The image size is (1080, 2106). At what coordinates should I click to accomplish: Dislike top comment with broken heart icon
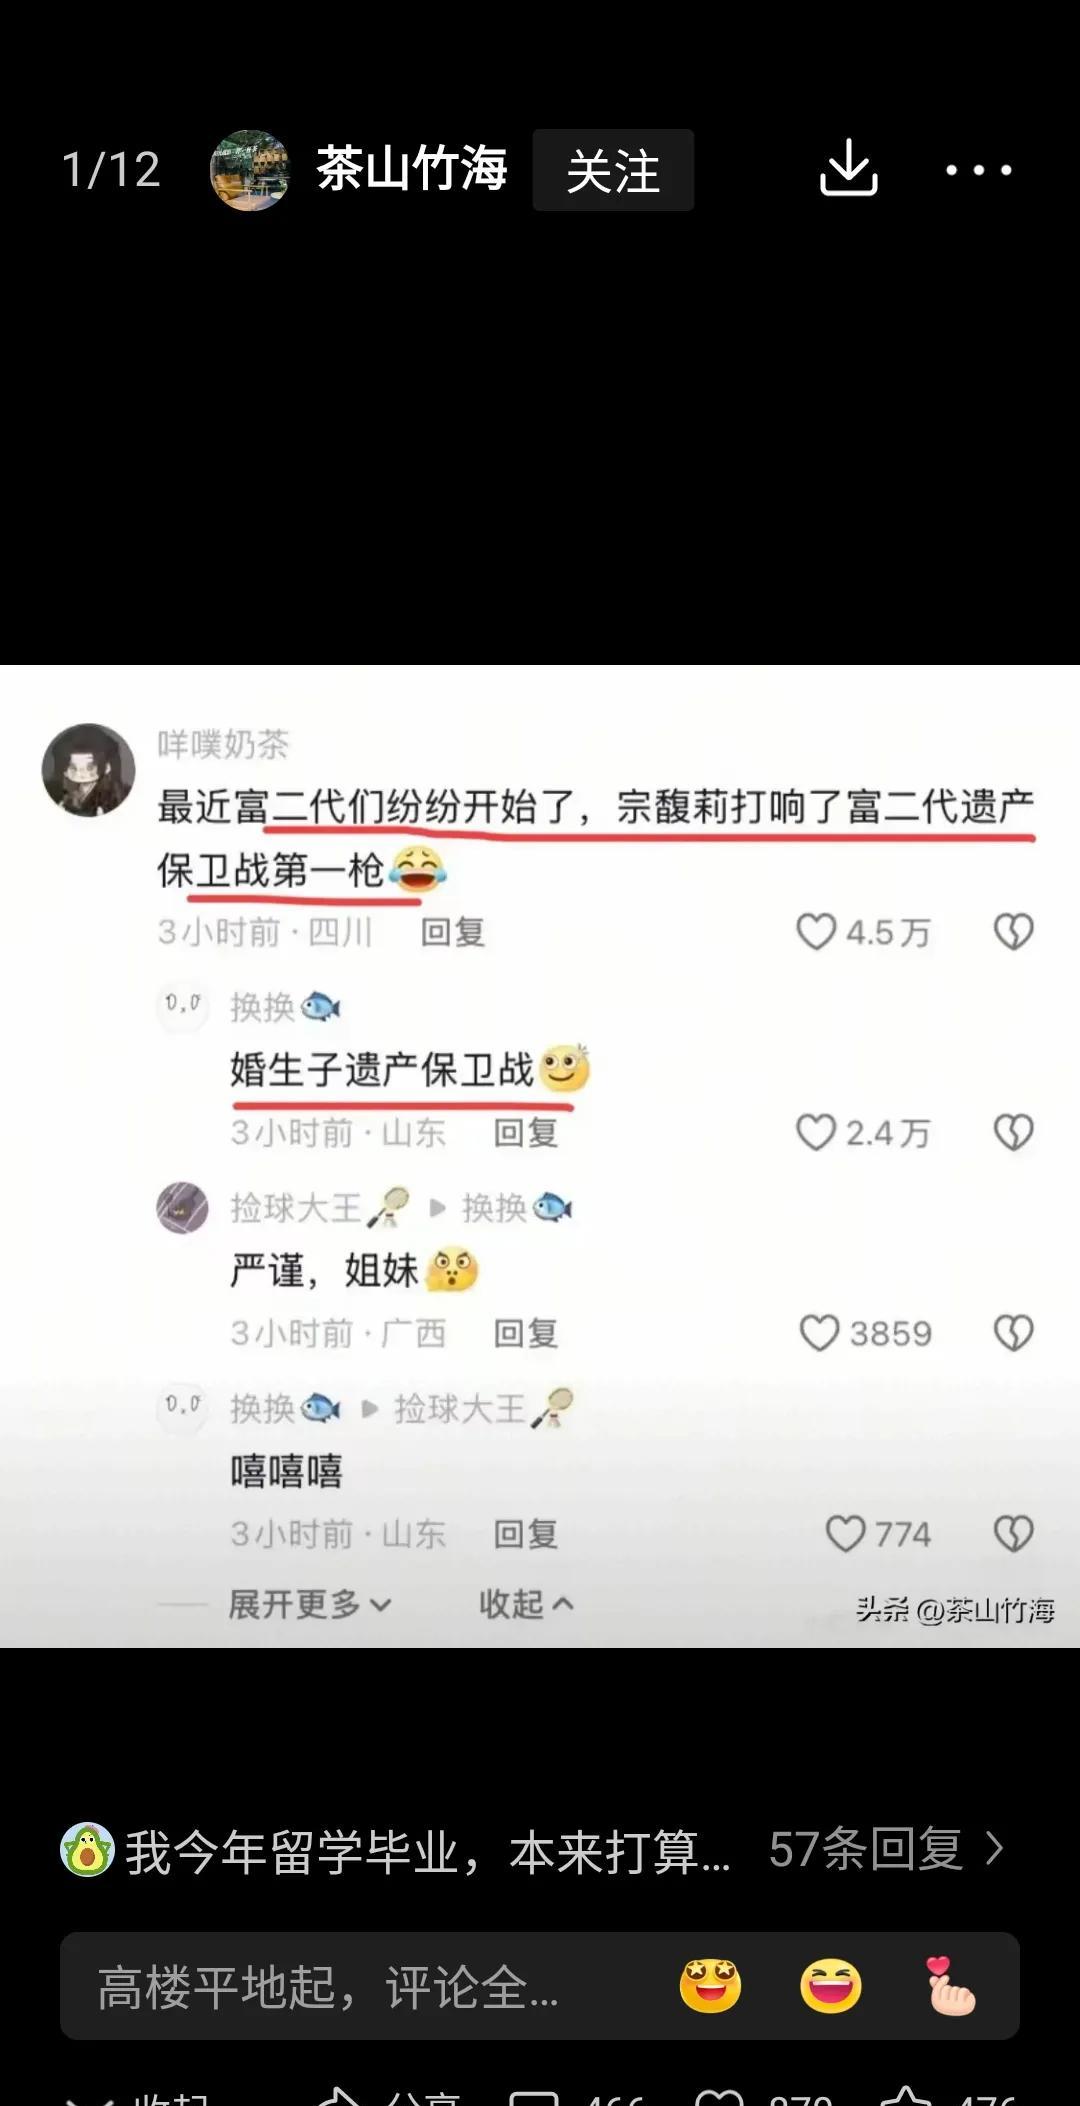coord(1013,932)
